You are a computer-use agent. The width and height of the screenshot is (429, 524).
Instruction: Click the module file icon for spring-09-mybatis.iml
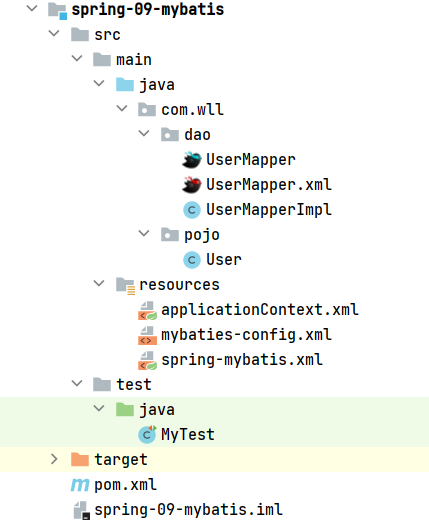[82, 510]
